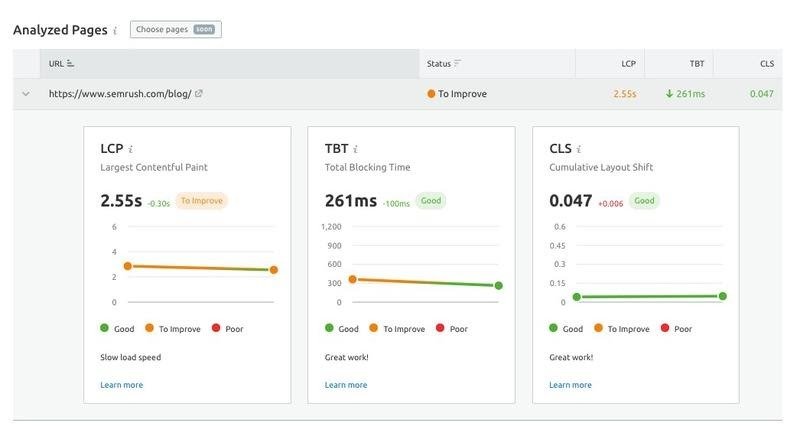
Task: Click the +0.006 change in CLS card
Action: (x=611, y=204)
